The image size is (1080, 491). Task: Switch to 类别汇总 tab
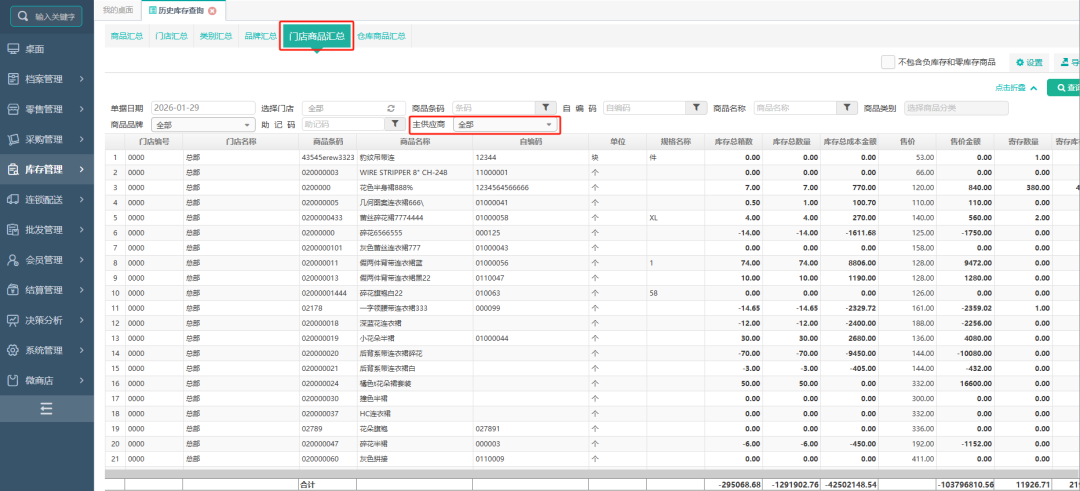(216, 36)
